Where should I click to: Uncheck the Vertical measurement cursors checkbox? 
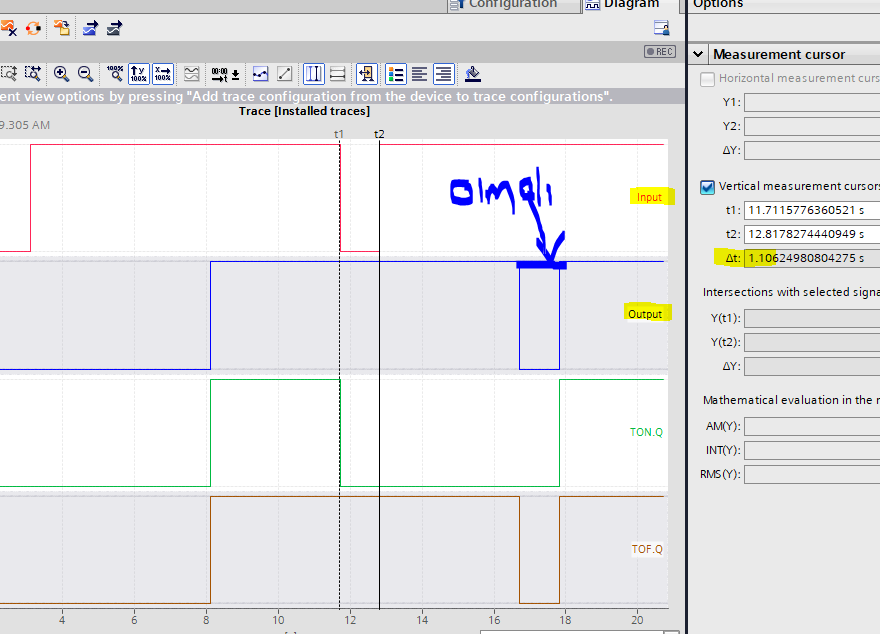(707, 187)
